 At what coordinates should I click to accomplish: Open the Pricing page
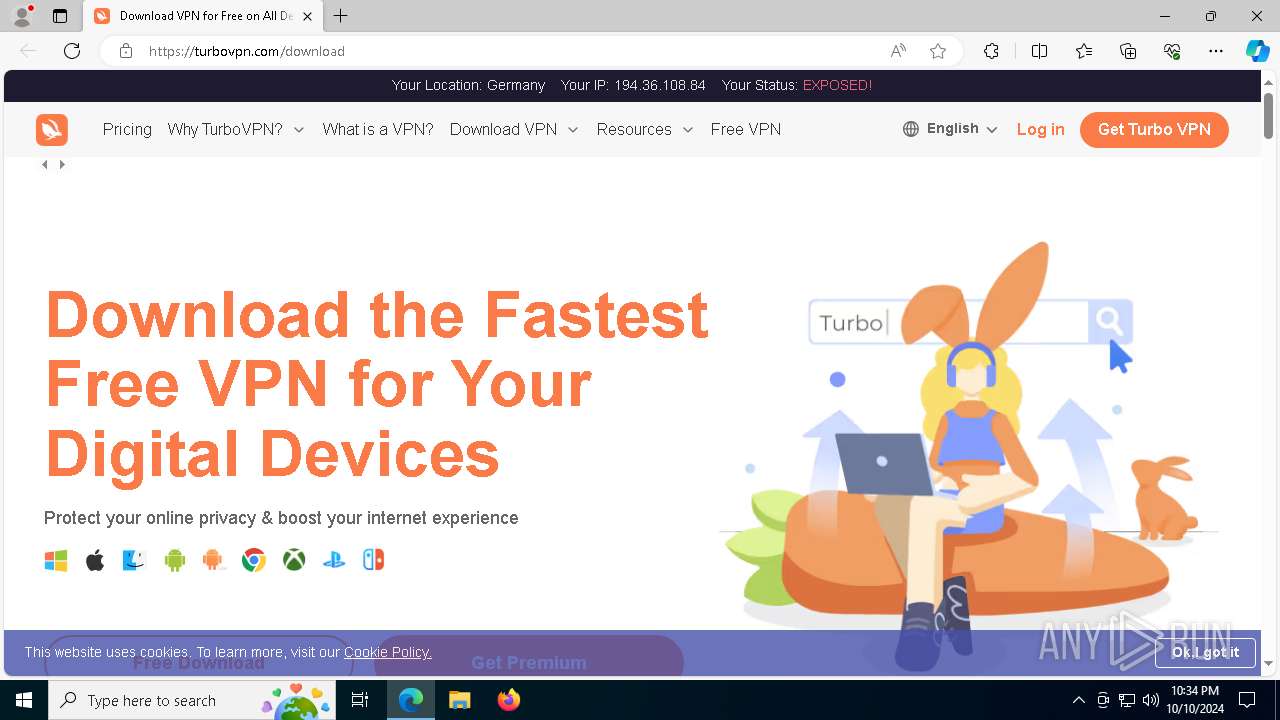[127, 129]
